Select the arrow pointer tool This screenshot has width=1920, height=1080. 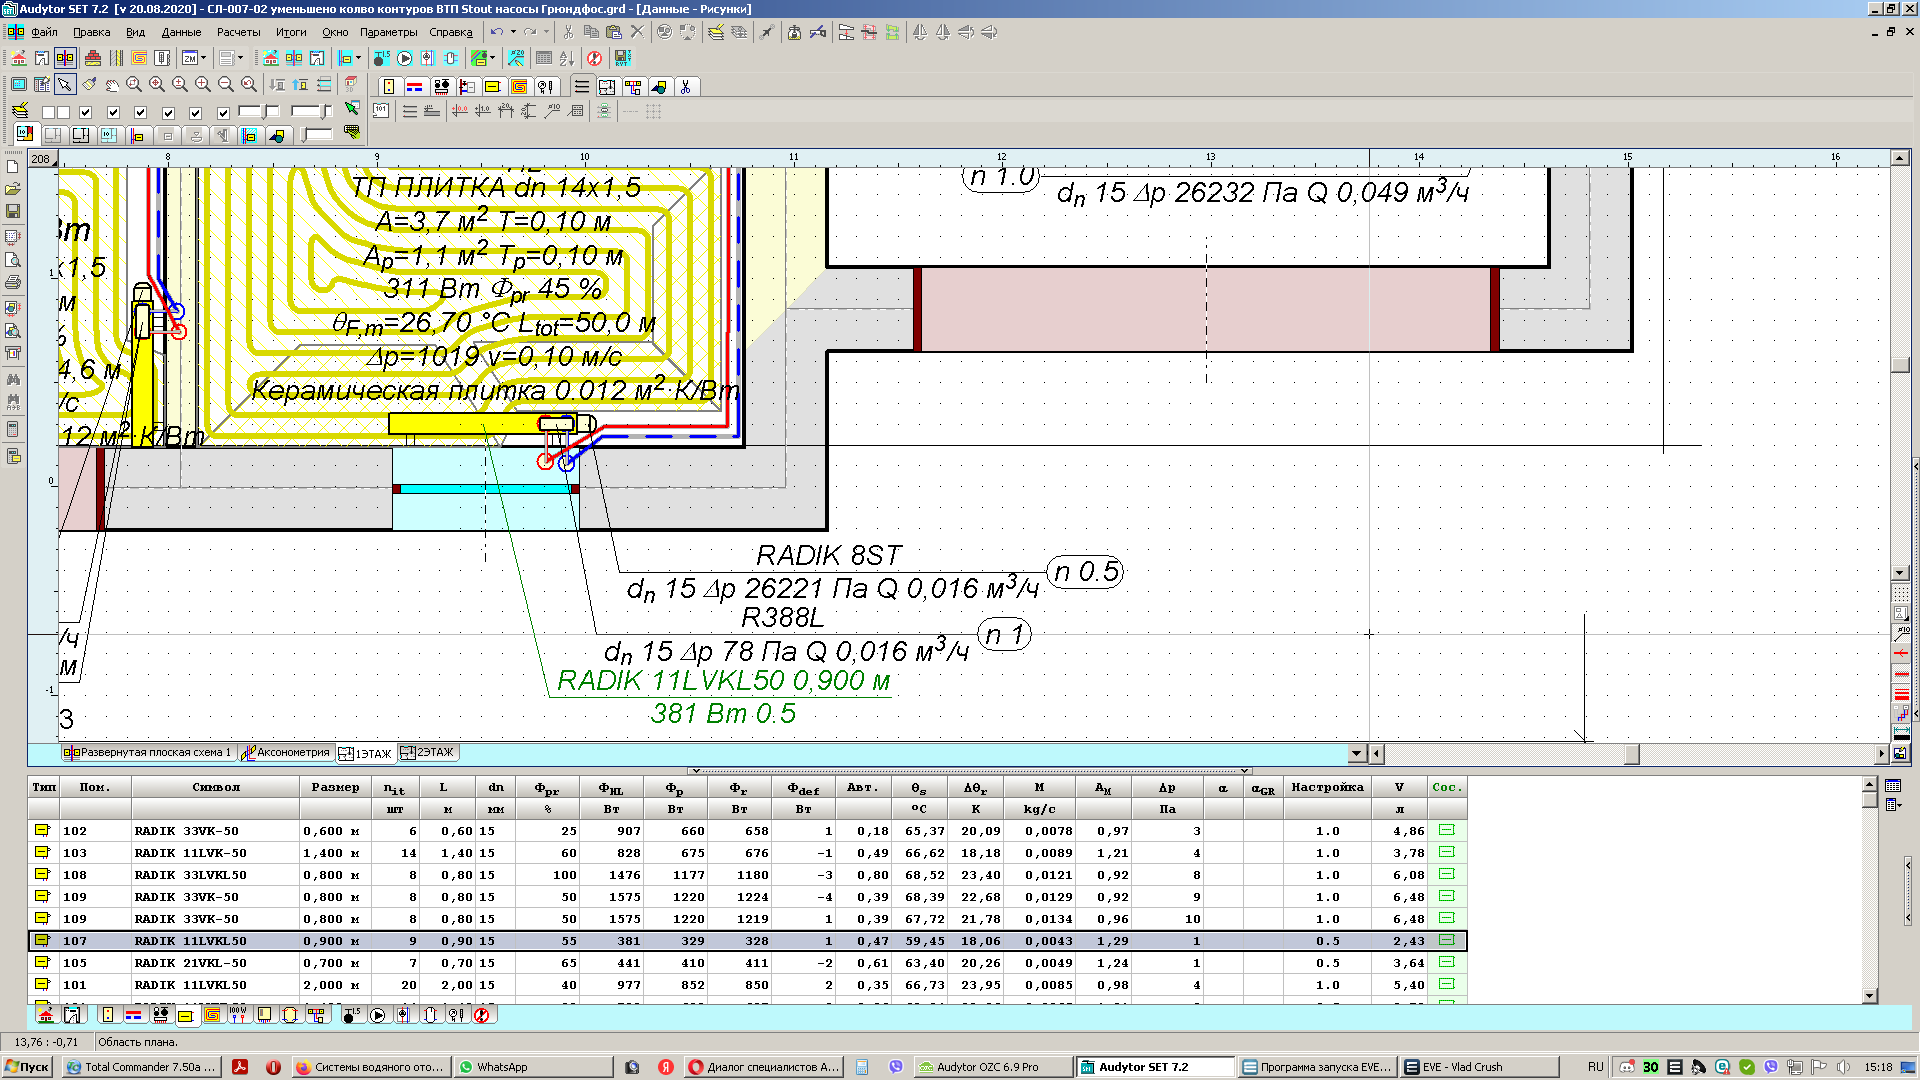(65, 86)
